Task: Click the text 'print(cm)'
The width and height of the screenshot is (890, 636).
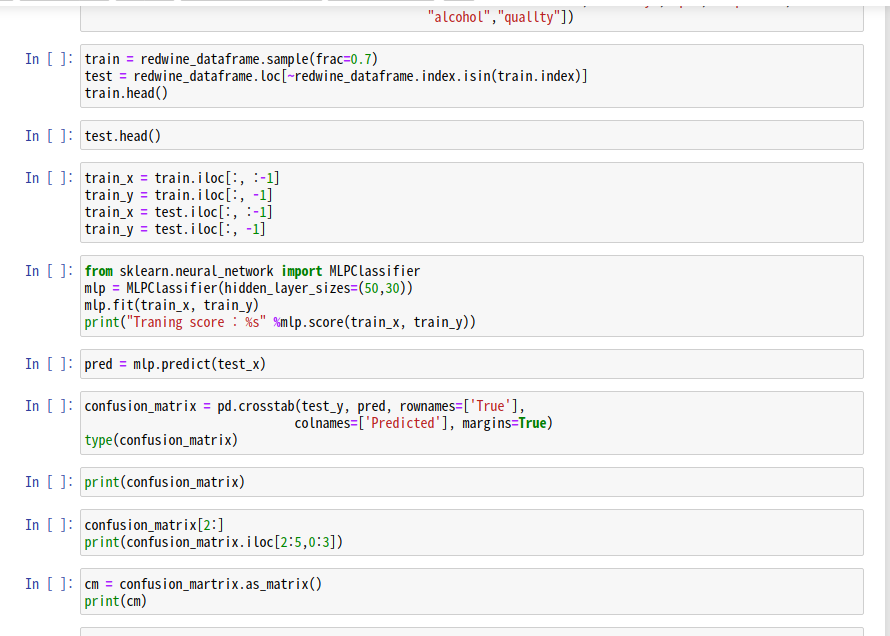Action: pyautogui.click(x=116, y=601)
